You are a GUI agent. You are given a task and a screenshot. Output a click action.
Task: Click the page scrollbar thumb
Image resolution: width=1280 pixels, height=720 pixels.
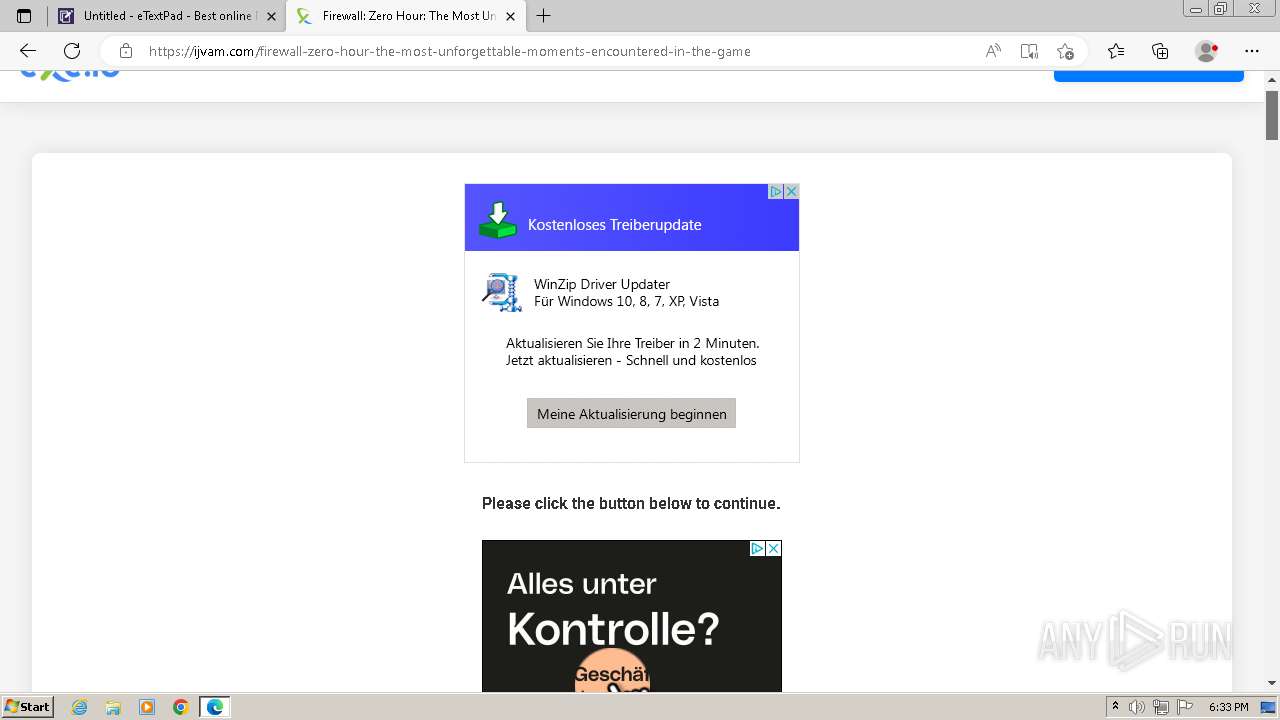(x=1272, y=115)
